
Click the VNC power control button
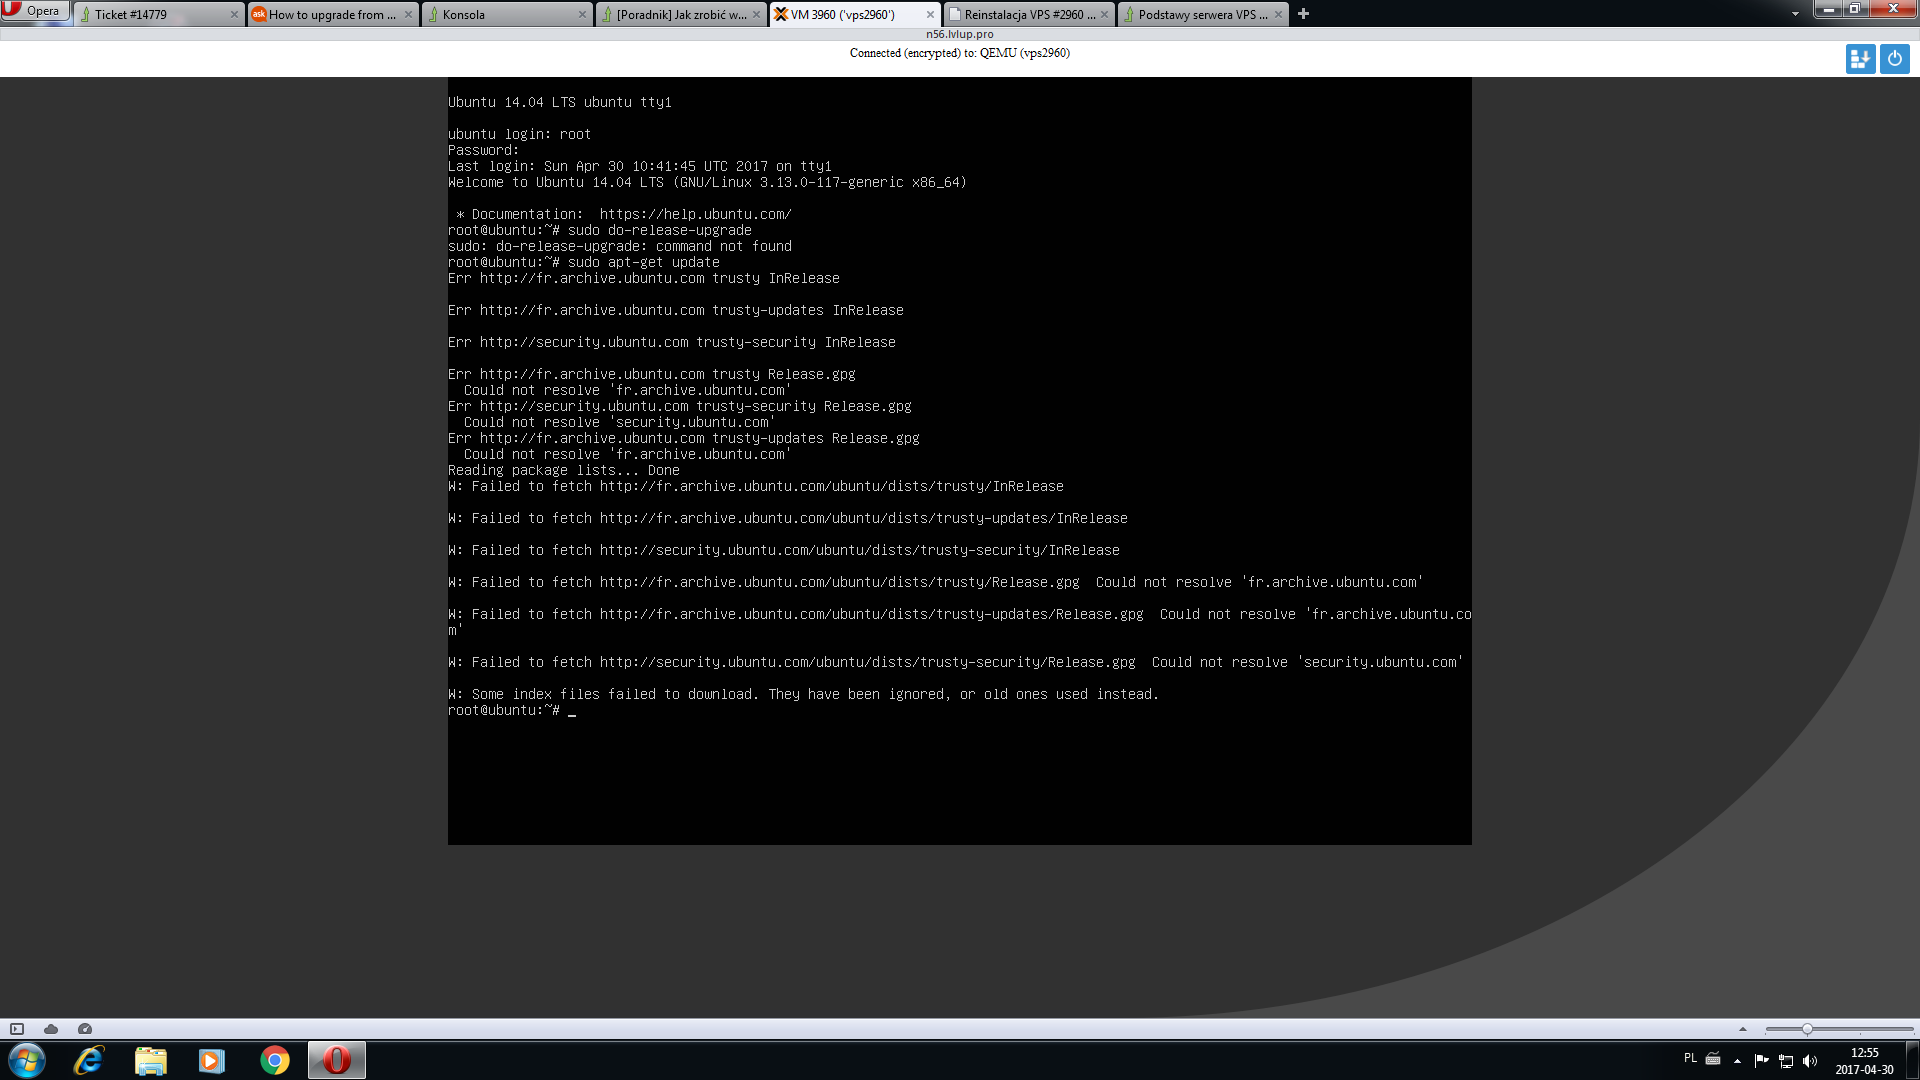(x=1894, y=59)
